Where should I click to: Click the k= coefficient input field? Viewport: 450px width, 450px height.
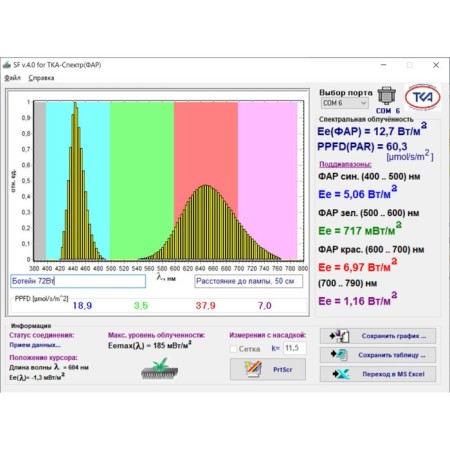(x=295, y=348)
